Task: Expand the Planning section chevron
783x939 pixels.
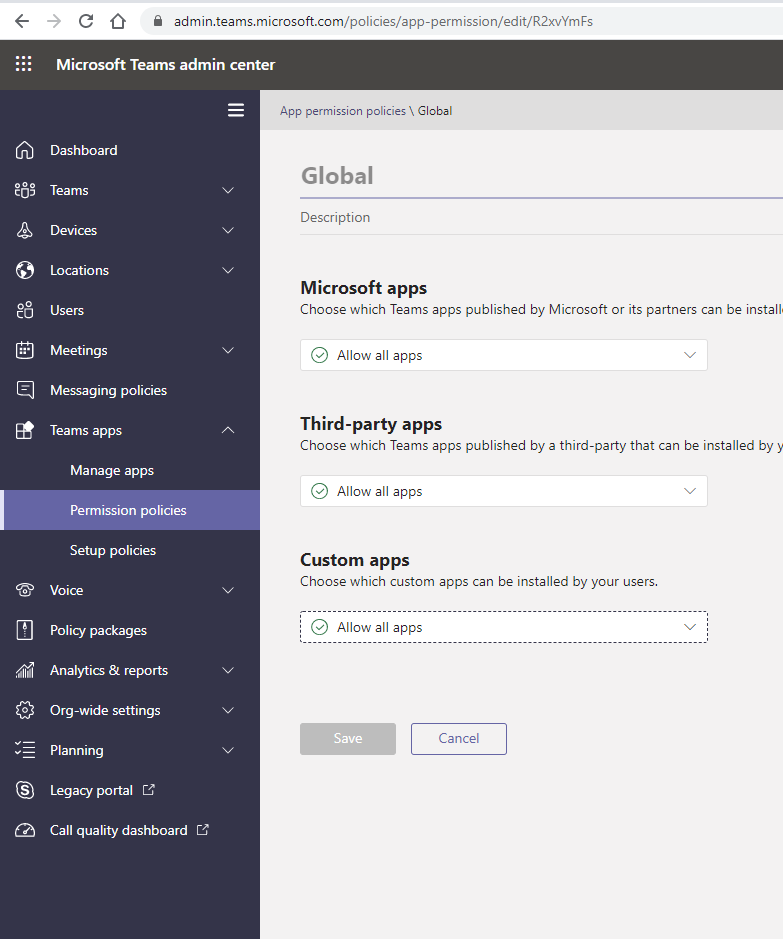Action: 228,750
